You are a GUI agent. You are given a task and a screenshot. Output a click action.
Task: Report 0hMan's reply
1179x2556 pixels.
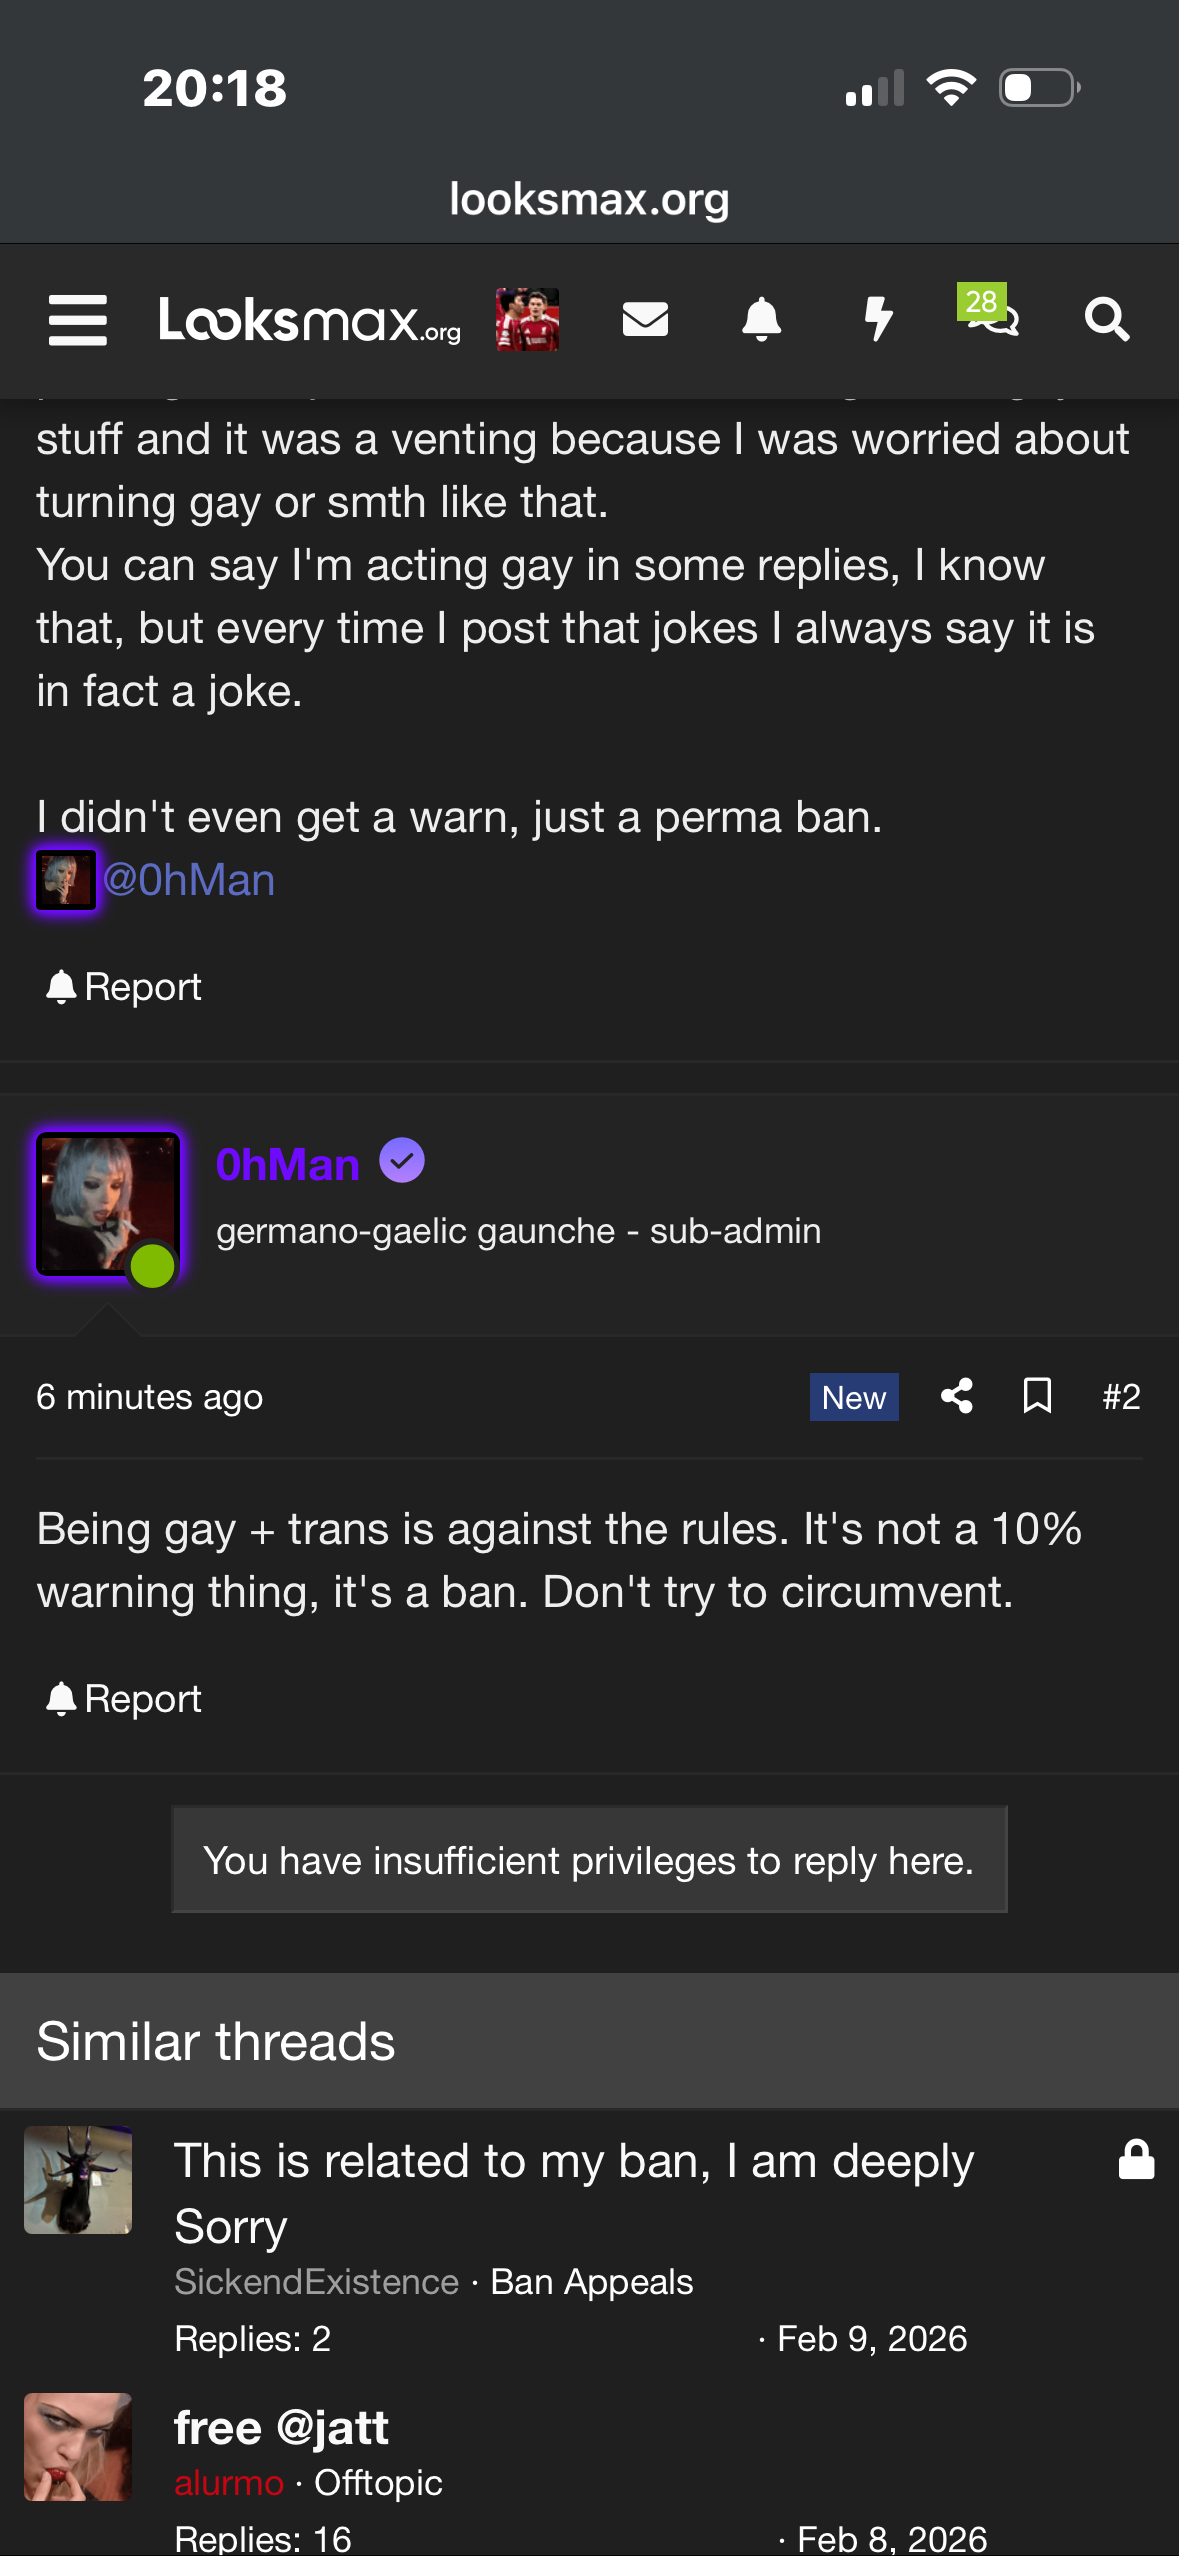[x=124, y=1699]
